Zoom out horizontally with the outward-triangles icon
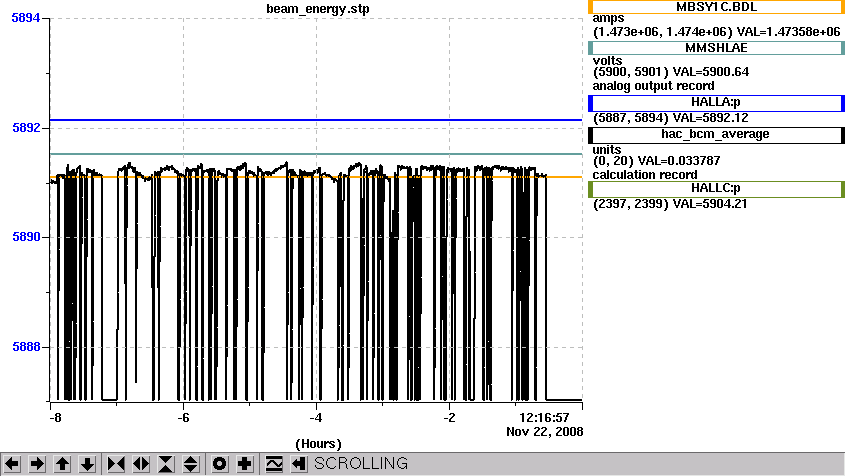The height and width of the screenshot is (476, 845). pyautogui.click(x=141, y=464)
